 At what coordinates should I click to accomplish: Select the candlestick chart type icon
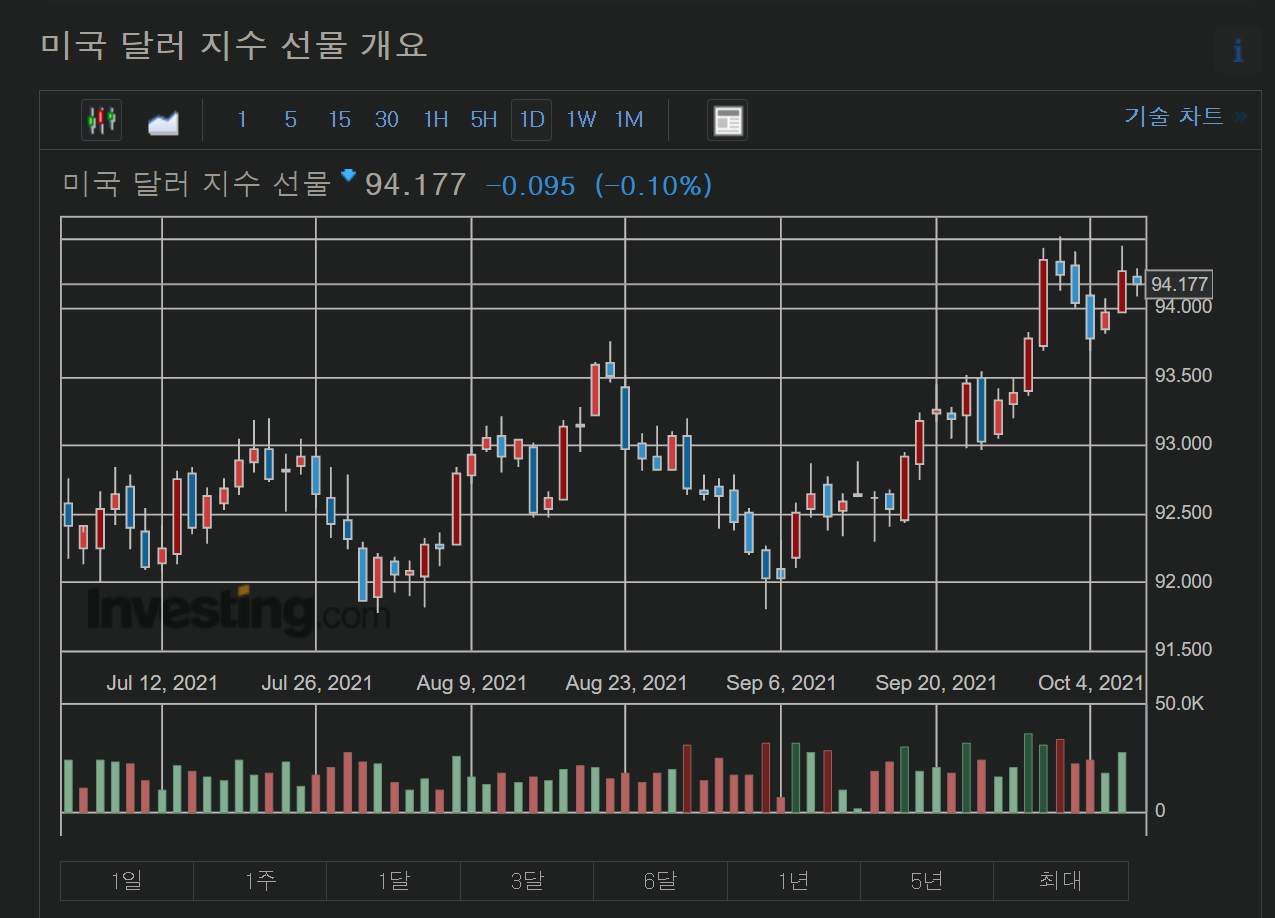coord(101,120)
